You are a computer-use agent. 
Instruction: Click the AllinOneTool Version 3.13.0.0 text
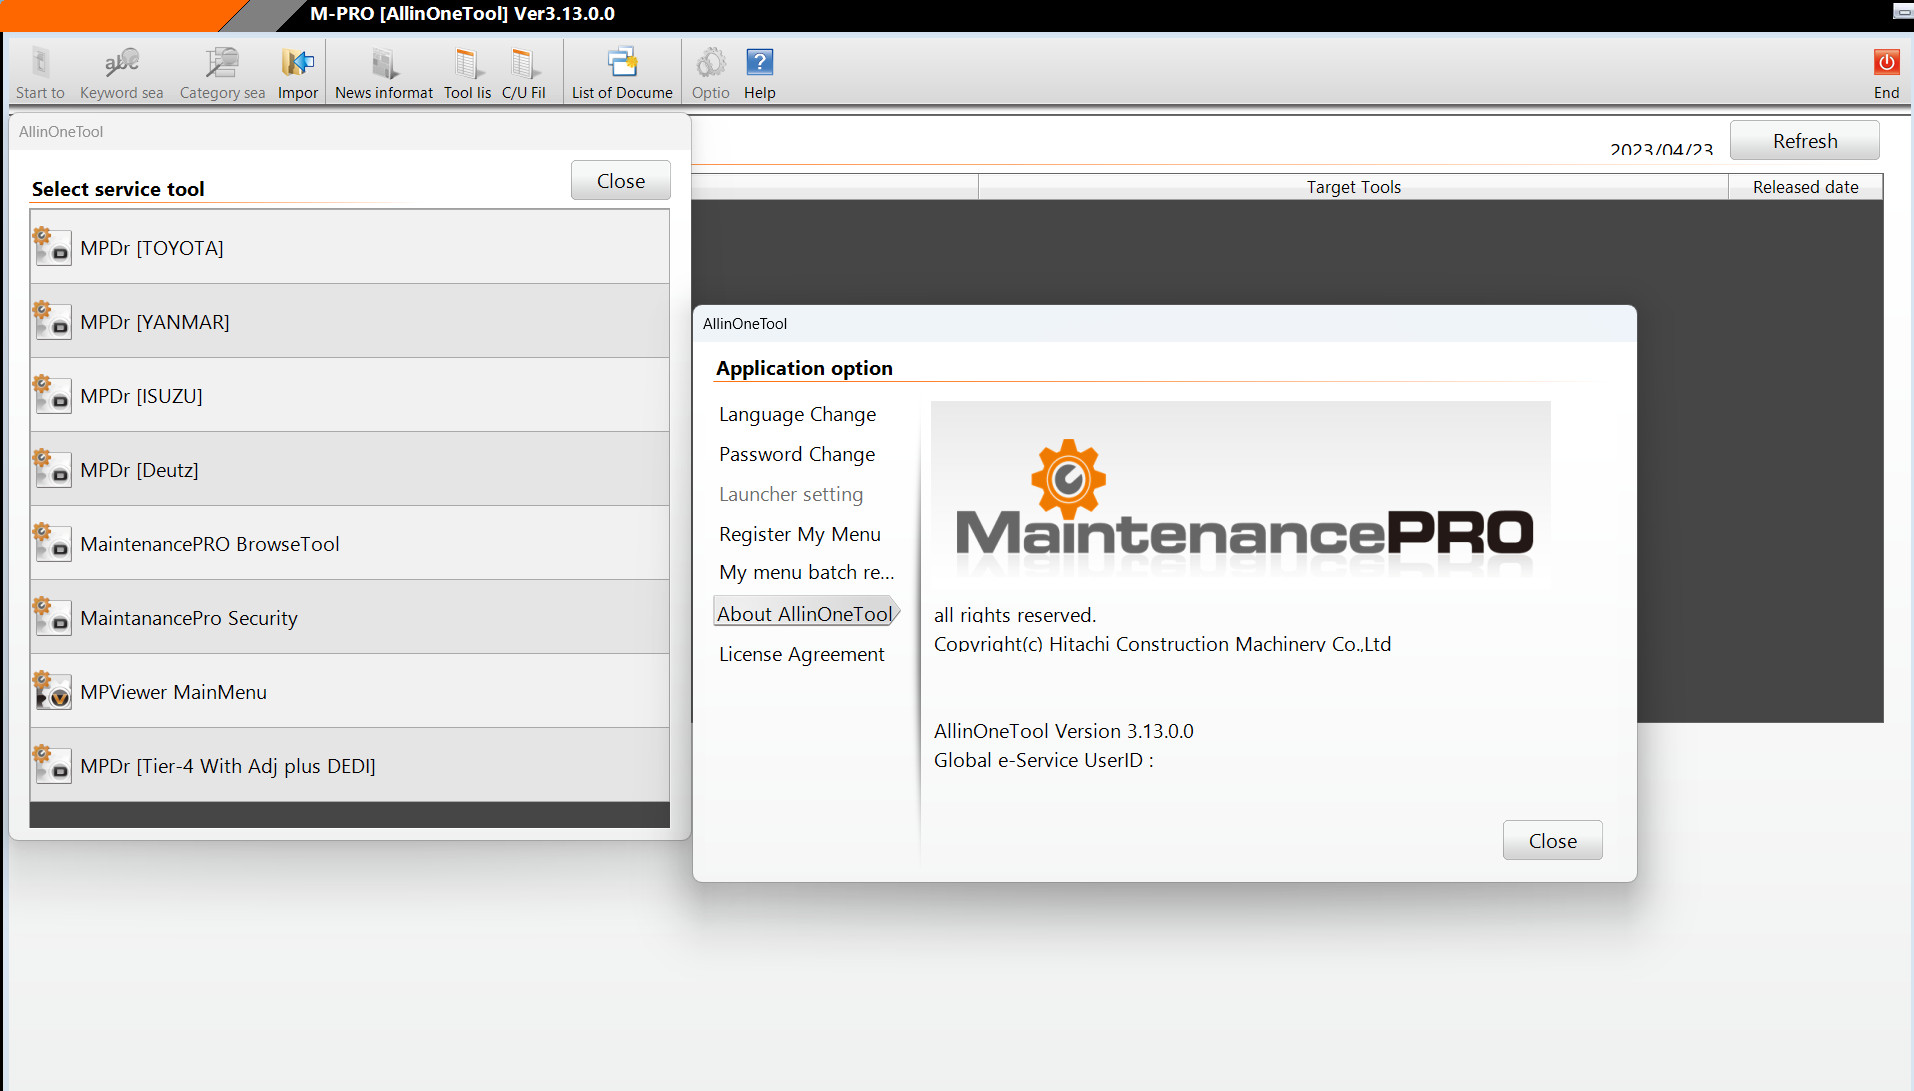[x=1063, y=731]
